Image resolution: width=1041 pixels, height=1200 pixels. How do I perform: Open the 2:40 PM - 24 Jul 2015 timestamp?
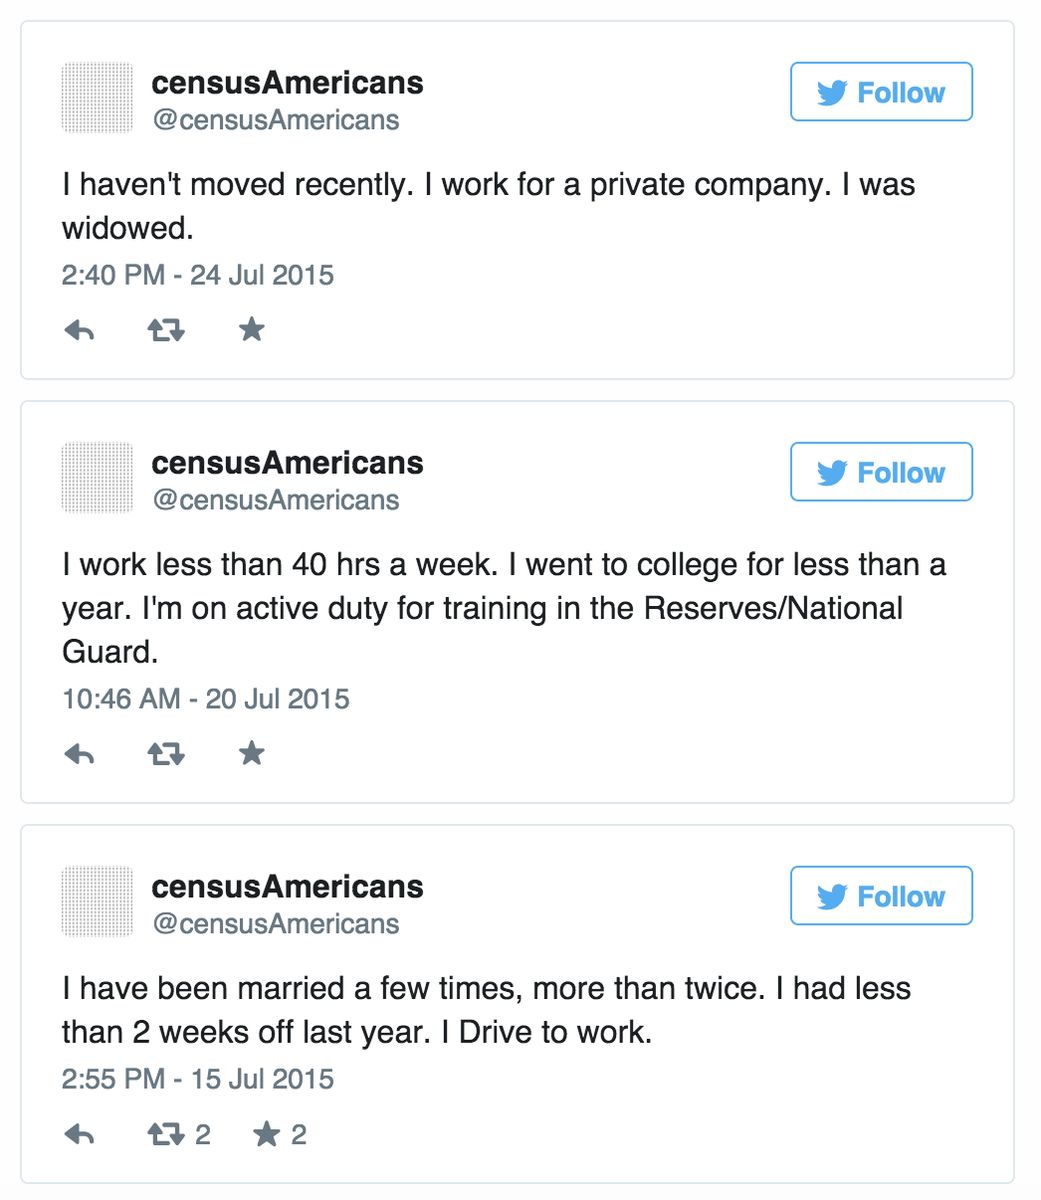[x=198, y=275]
